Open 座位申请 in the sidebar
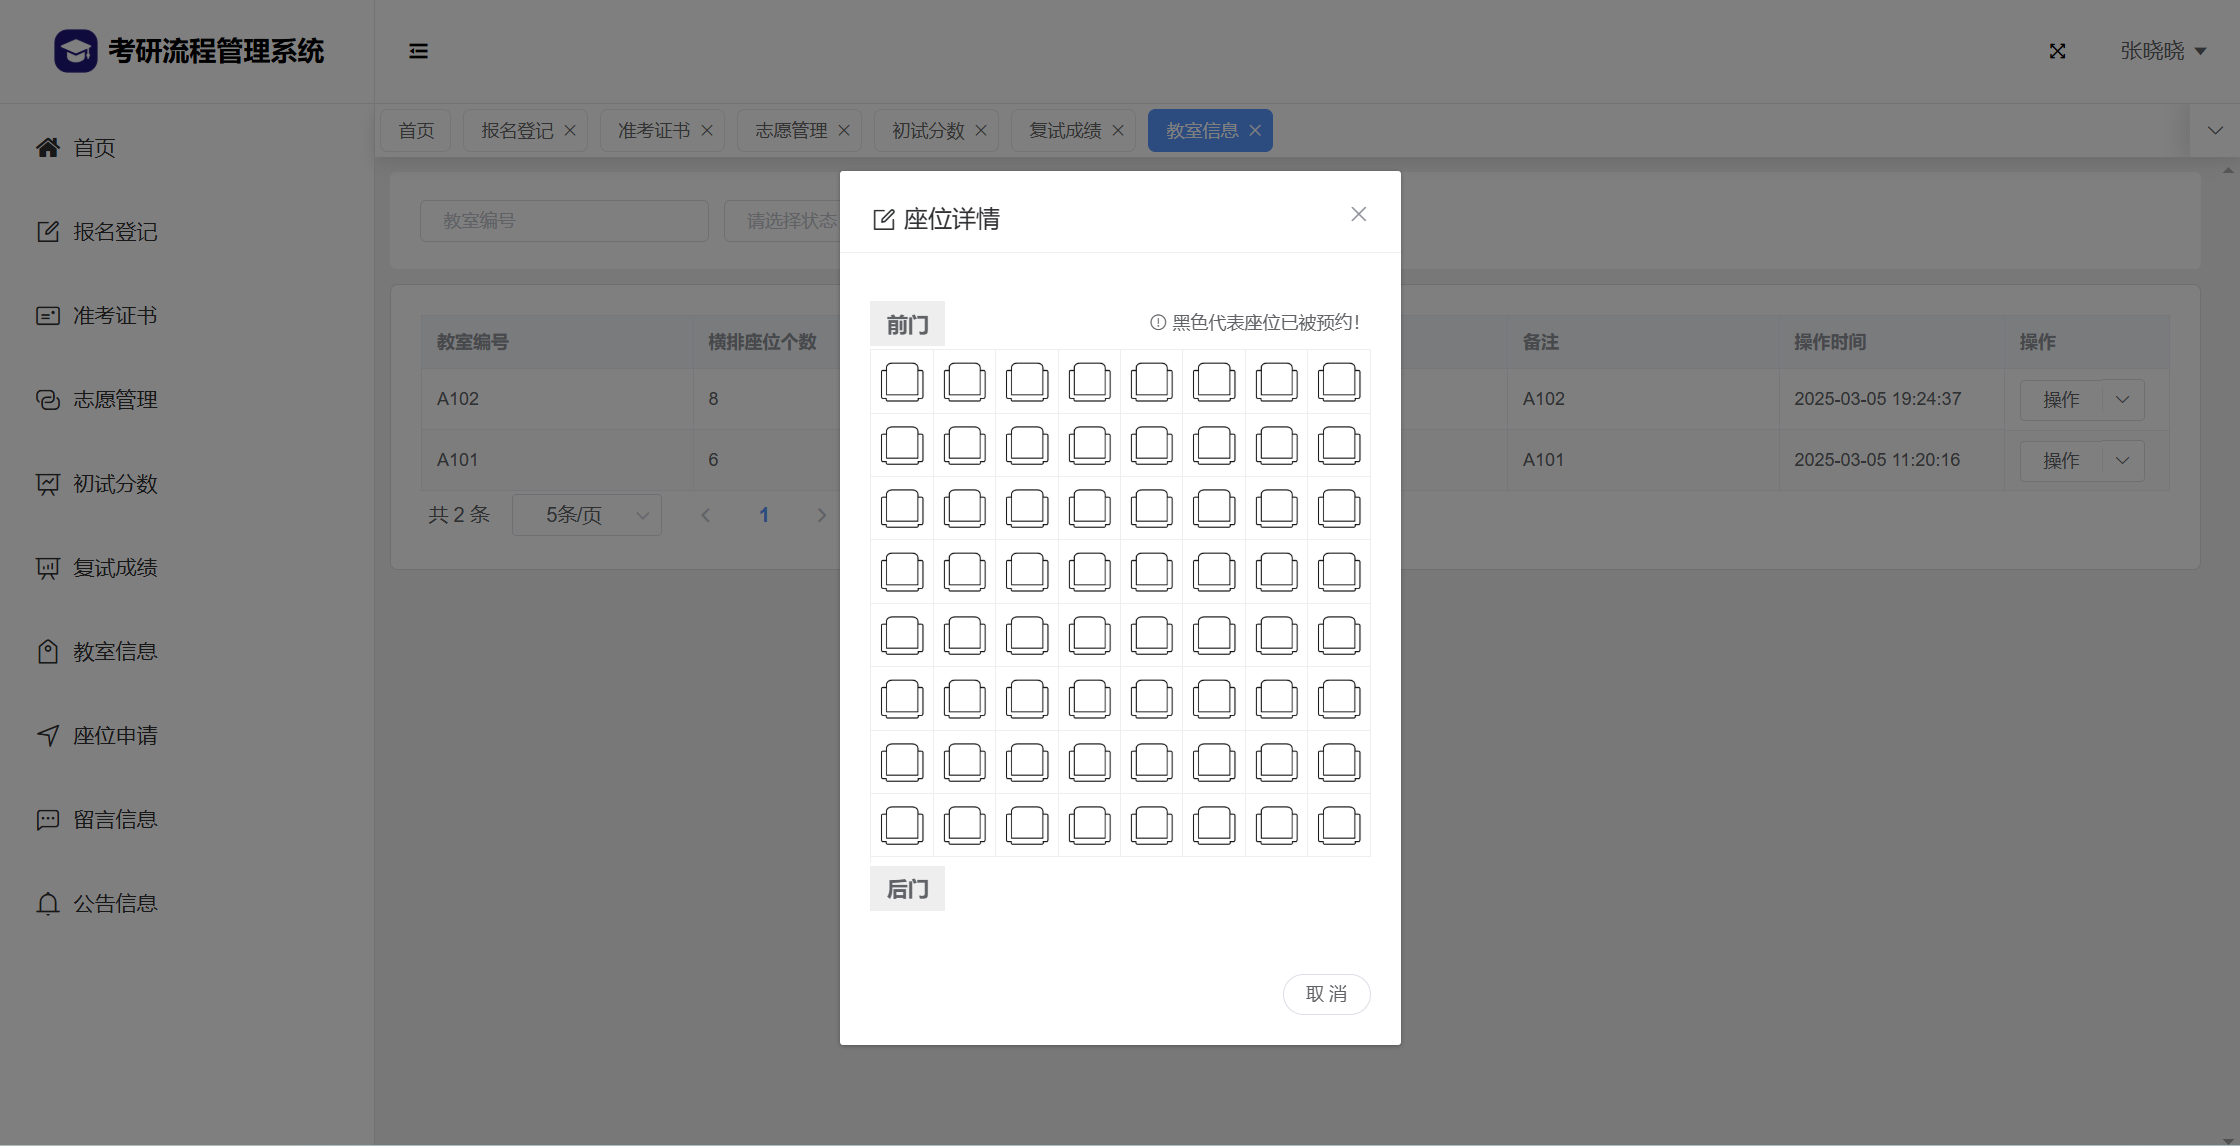The image size is (2240, 1146). [x=115, y=736]
